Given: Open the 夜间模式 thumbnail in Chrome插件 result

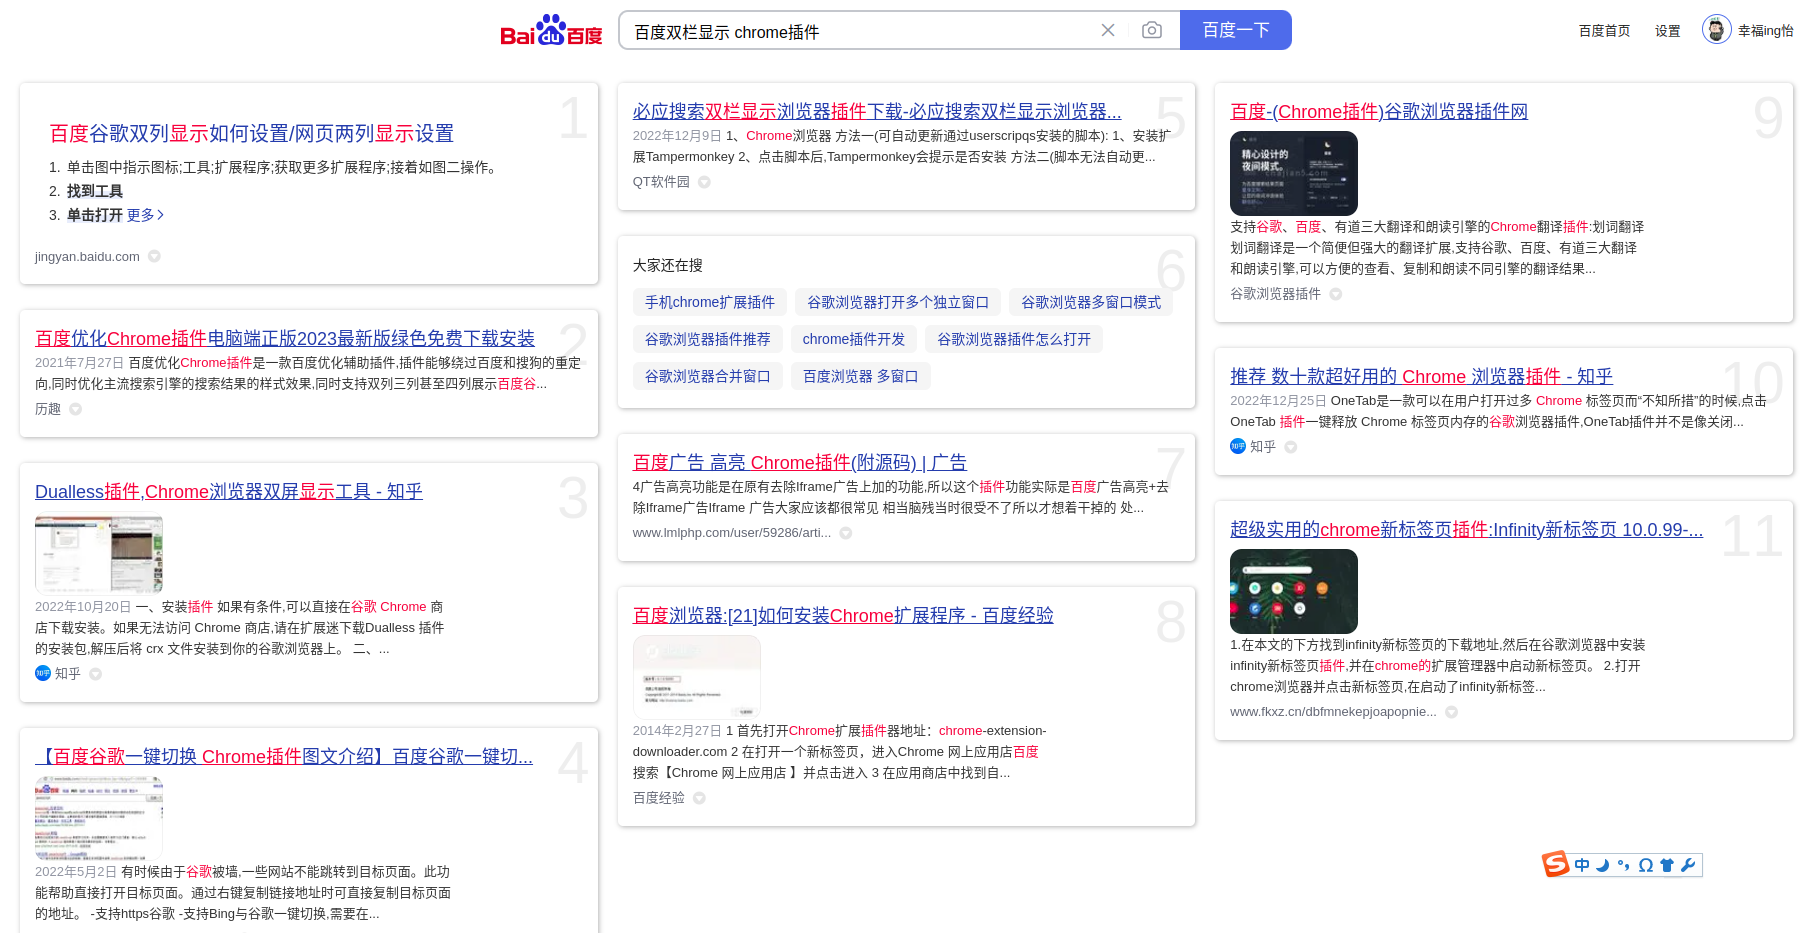Looking at the screenshot, I should [1294, 173].
